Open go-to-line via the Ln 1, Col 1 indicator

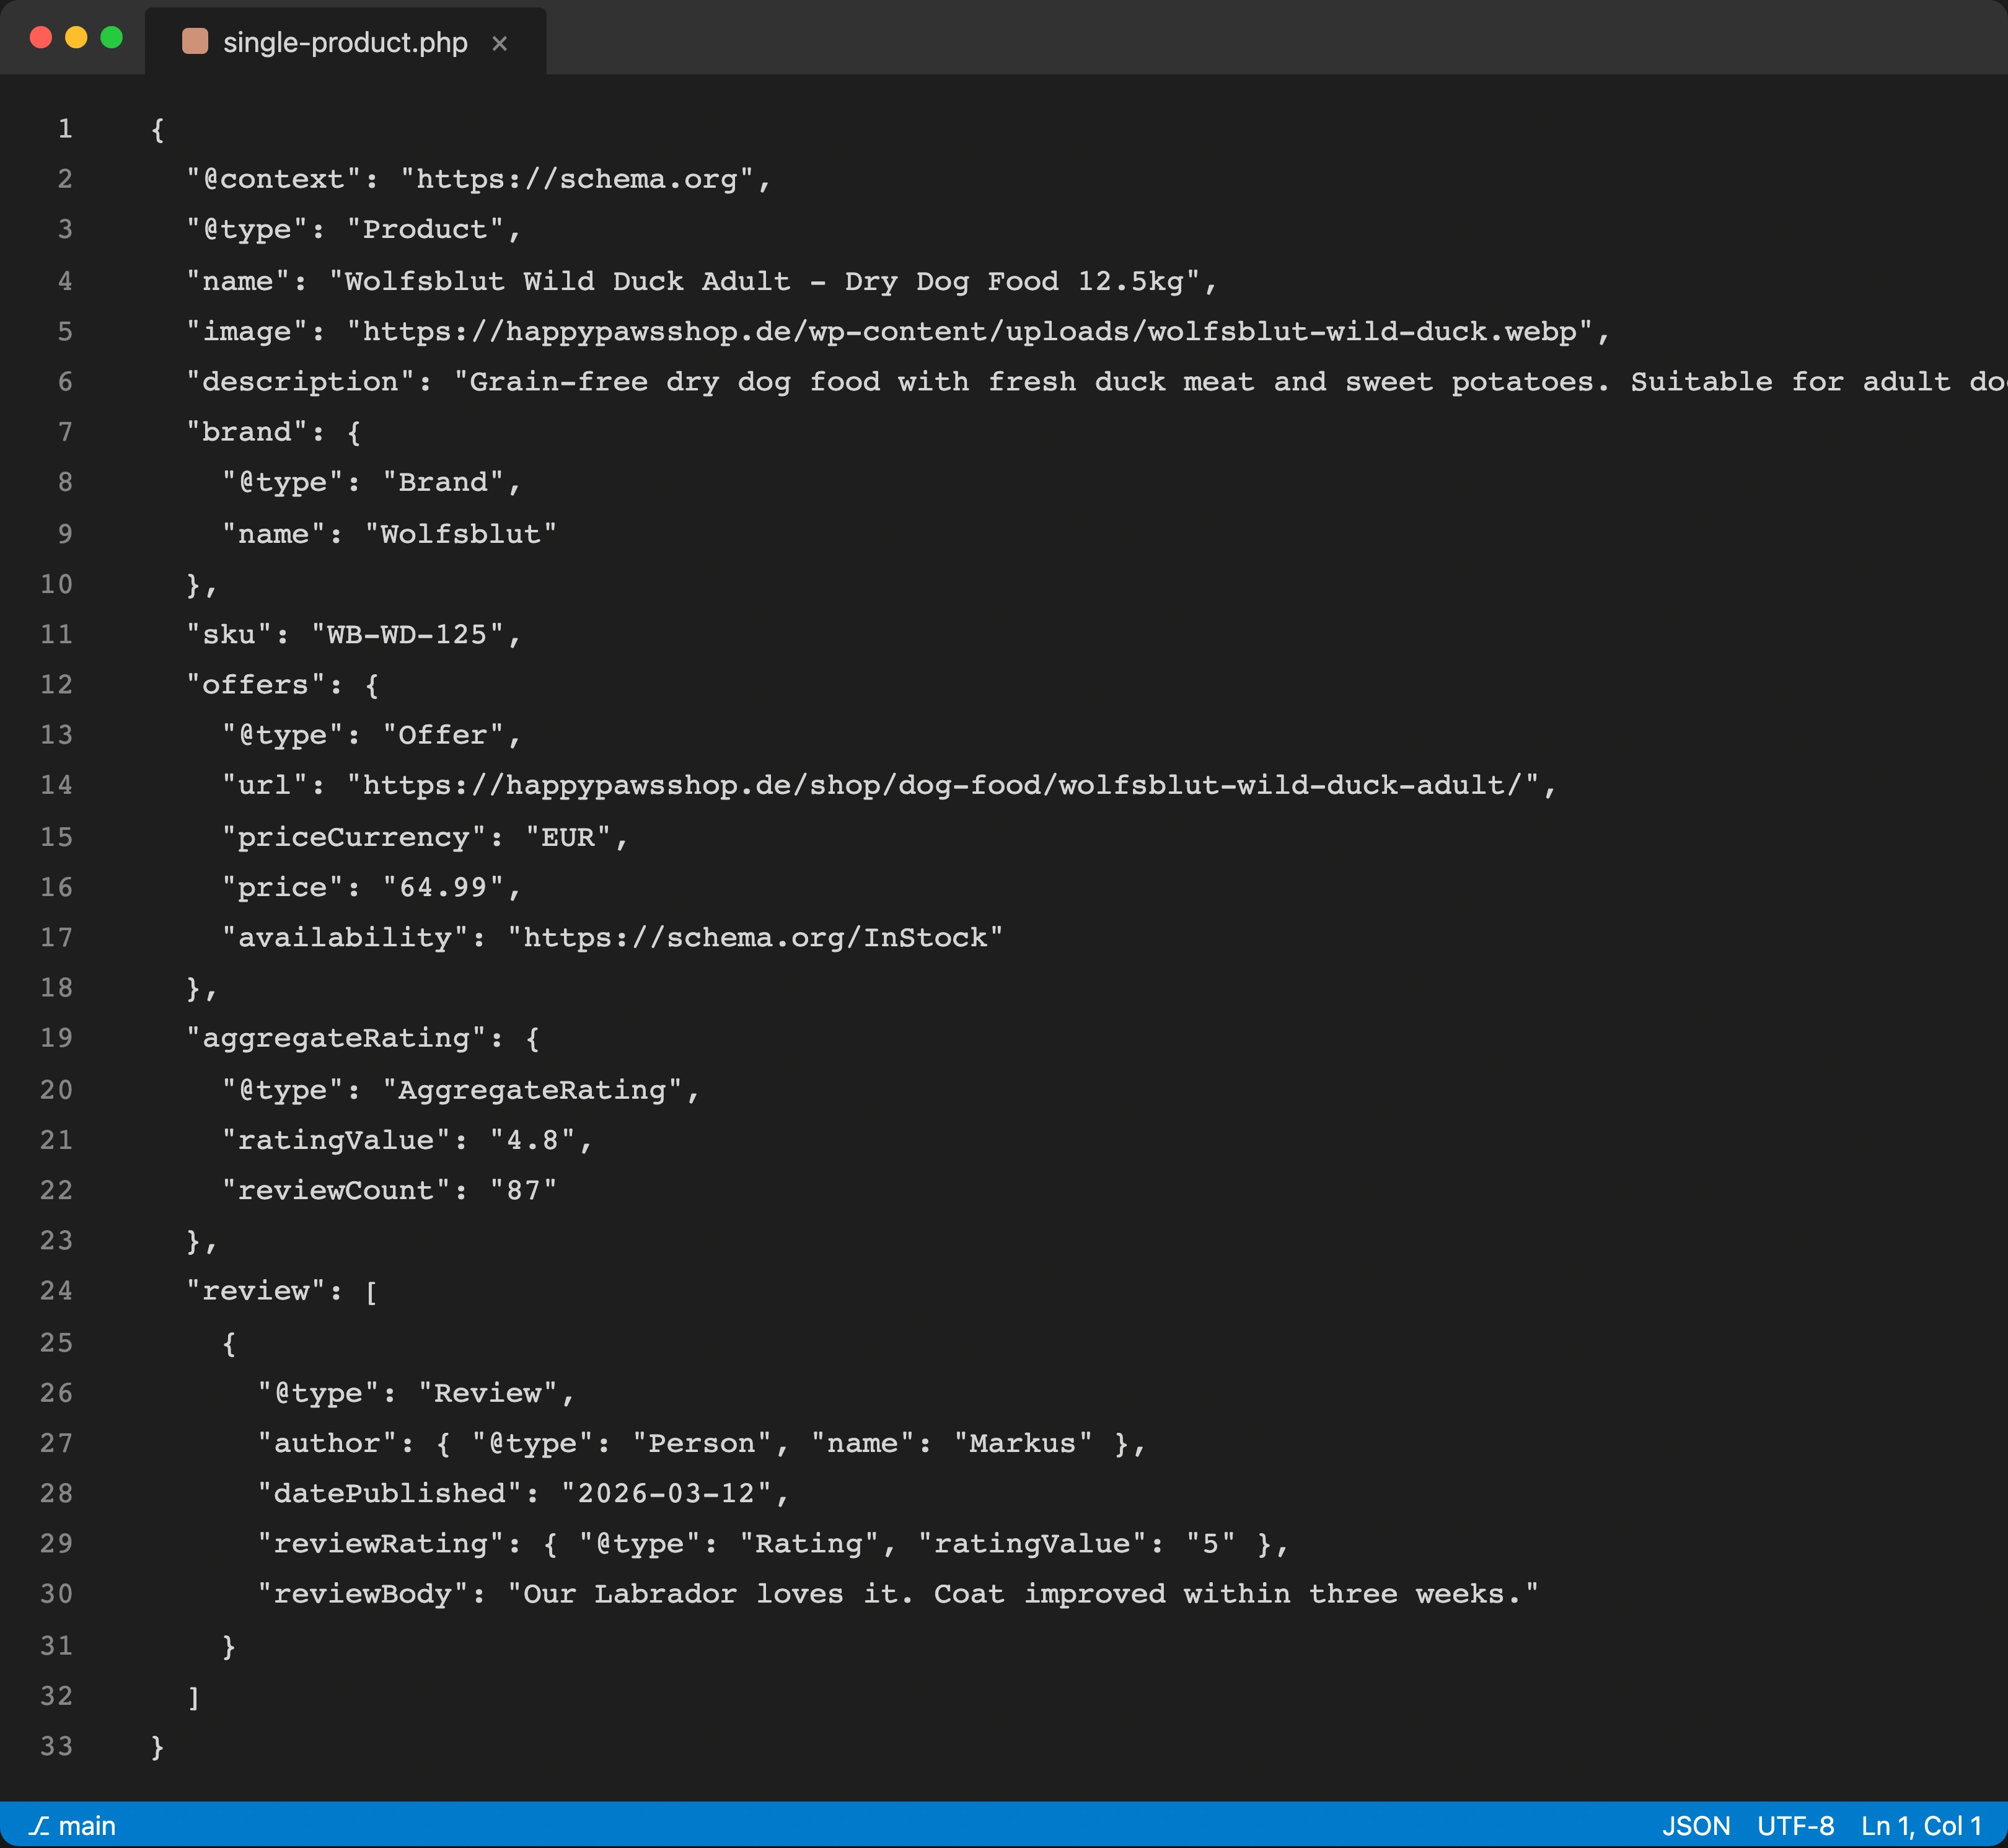[1922, 1825]
